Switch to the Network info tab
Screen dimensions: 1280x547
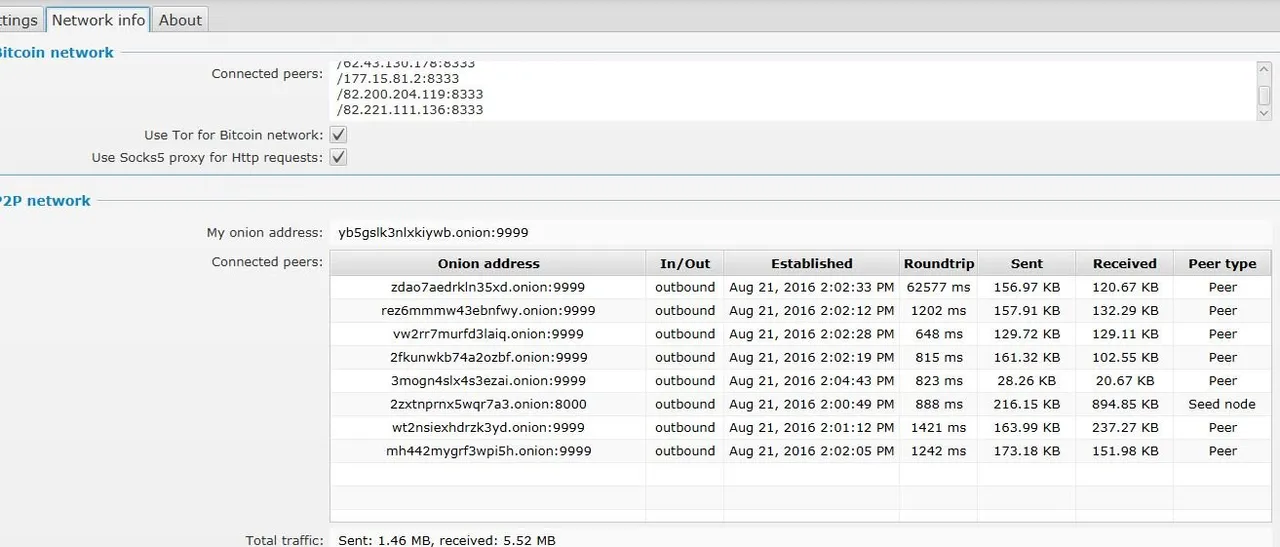pyautogui.click(x=99, y=20)
